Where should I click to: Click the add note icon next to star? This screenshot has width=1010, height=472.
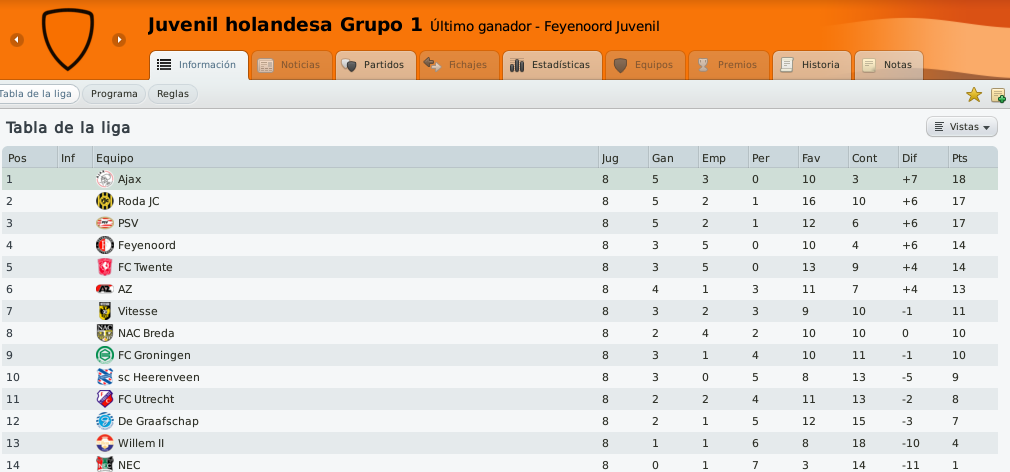[x=998, y=95]
